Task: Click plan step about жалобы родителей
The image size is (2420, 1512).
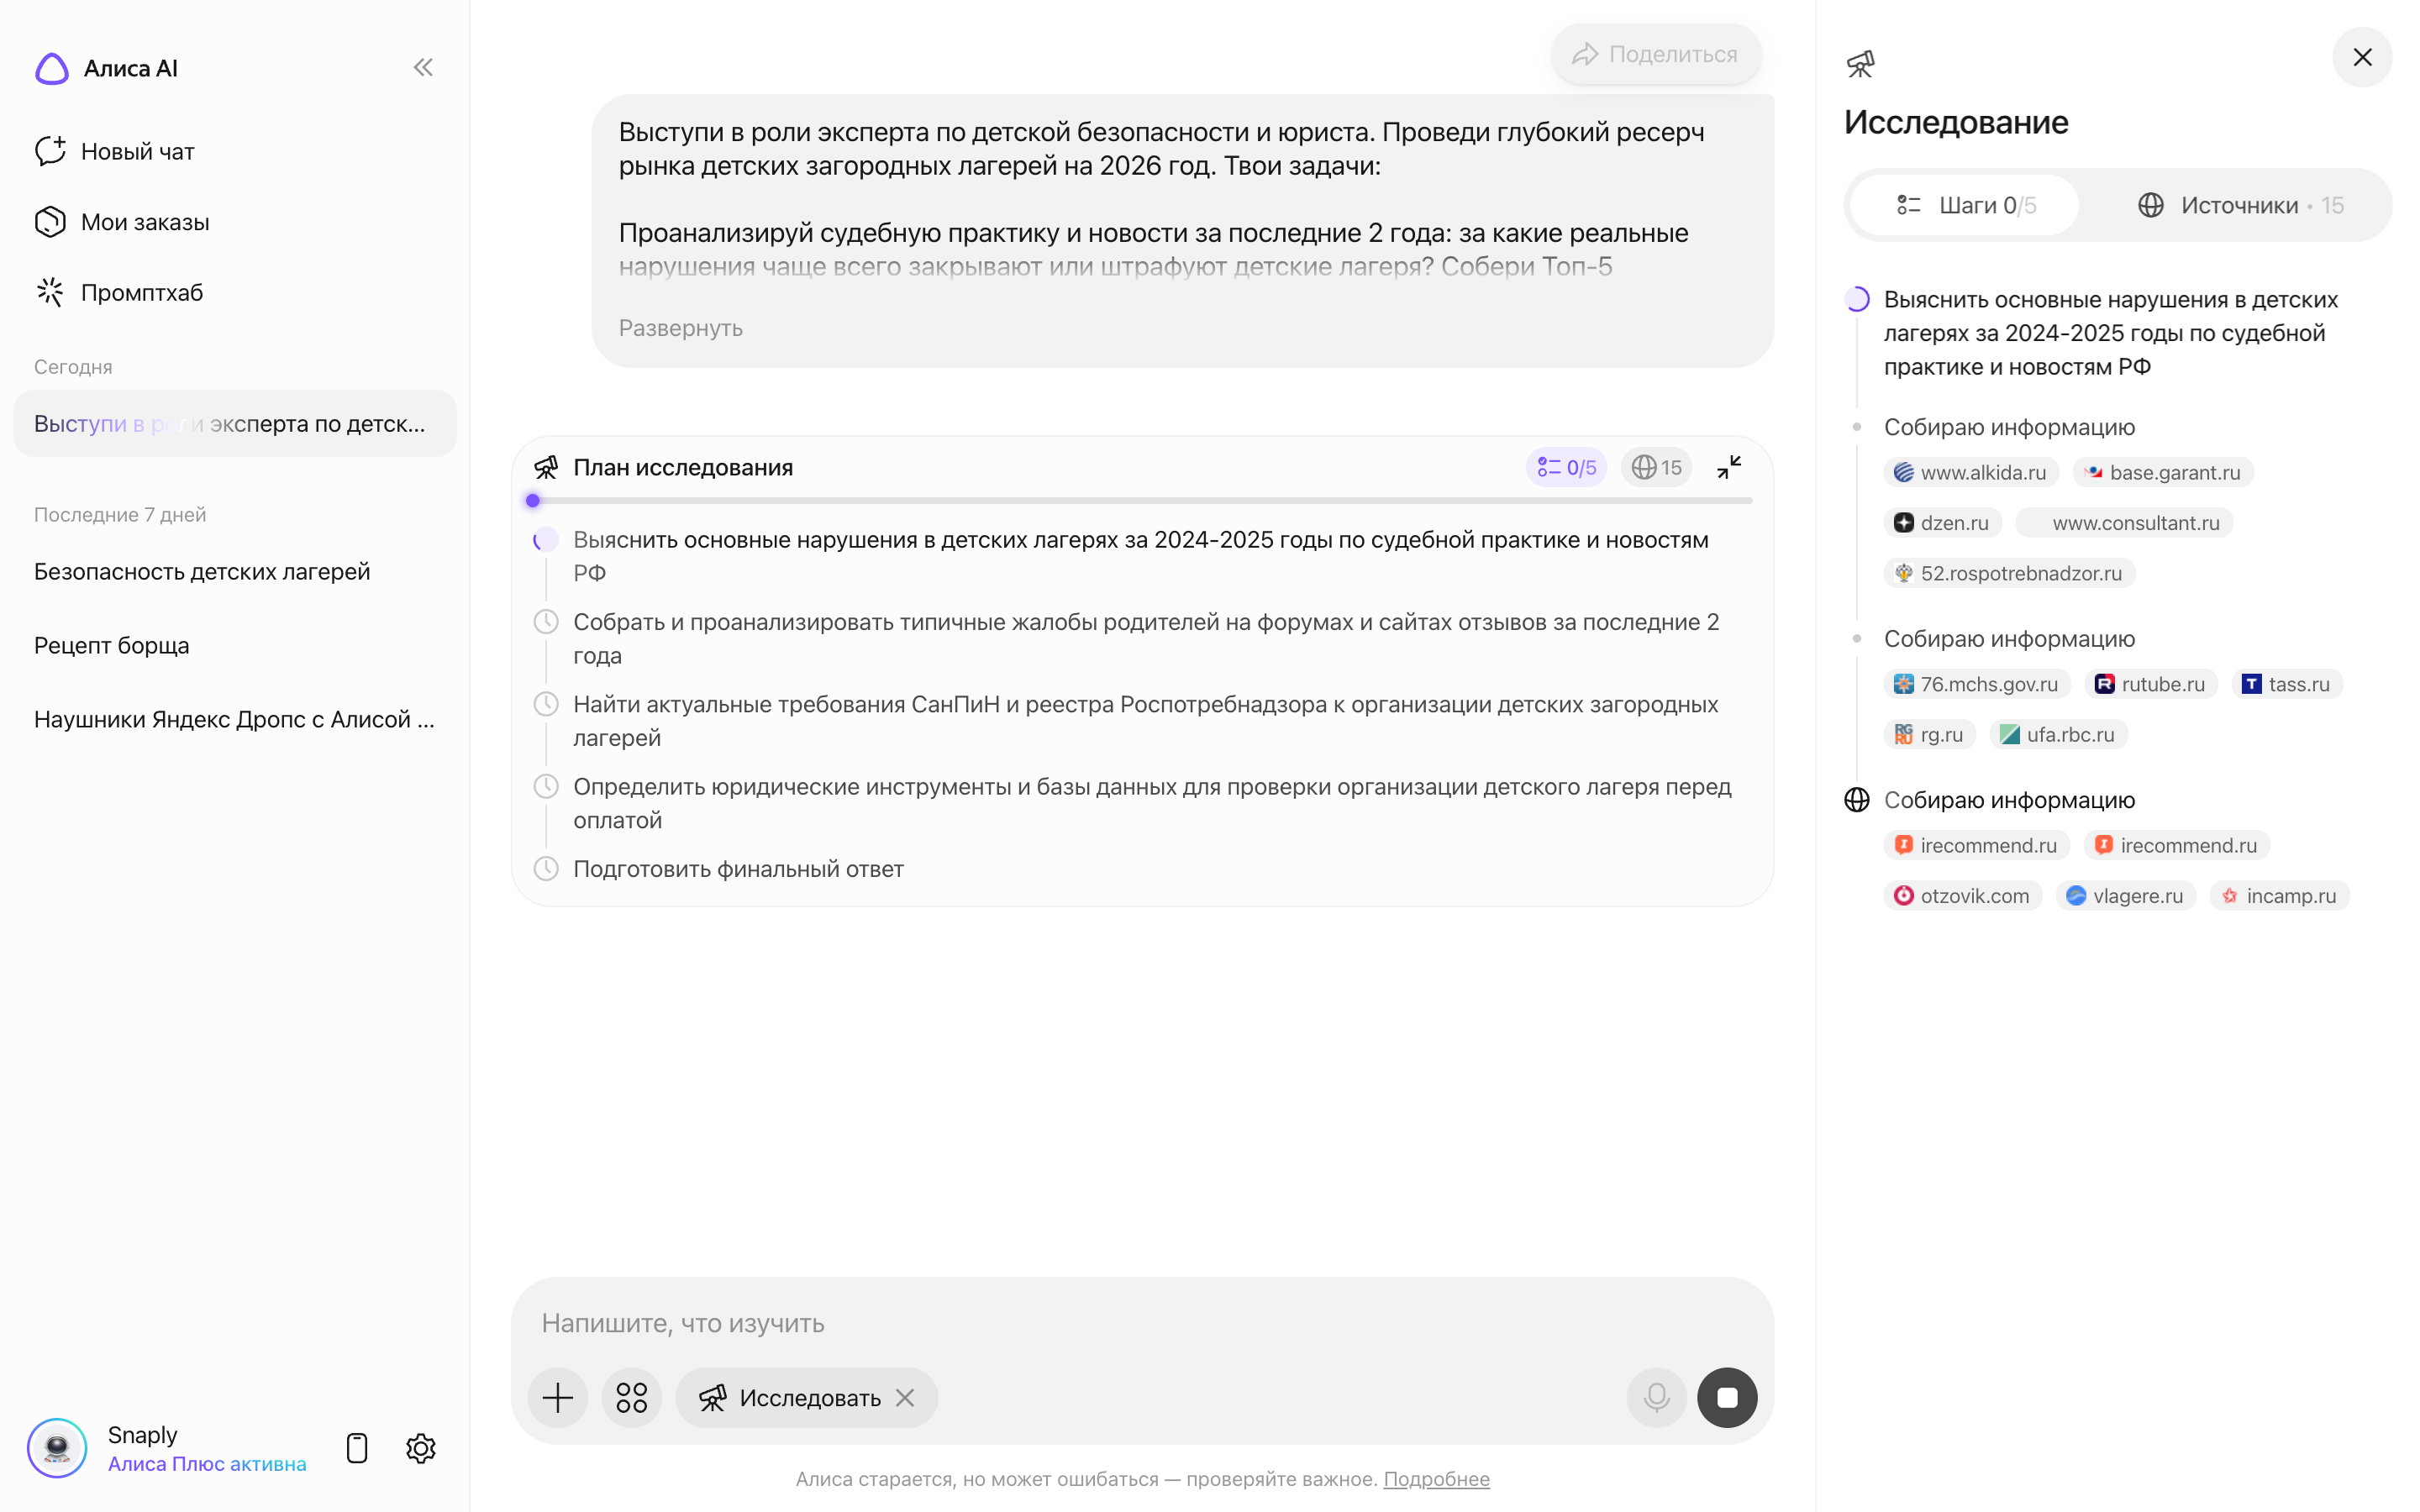Action: [1146, 638]
